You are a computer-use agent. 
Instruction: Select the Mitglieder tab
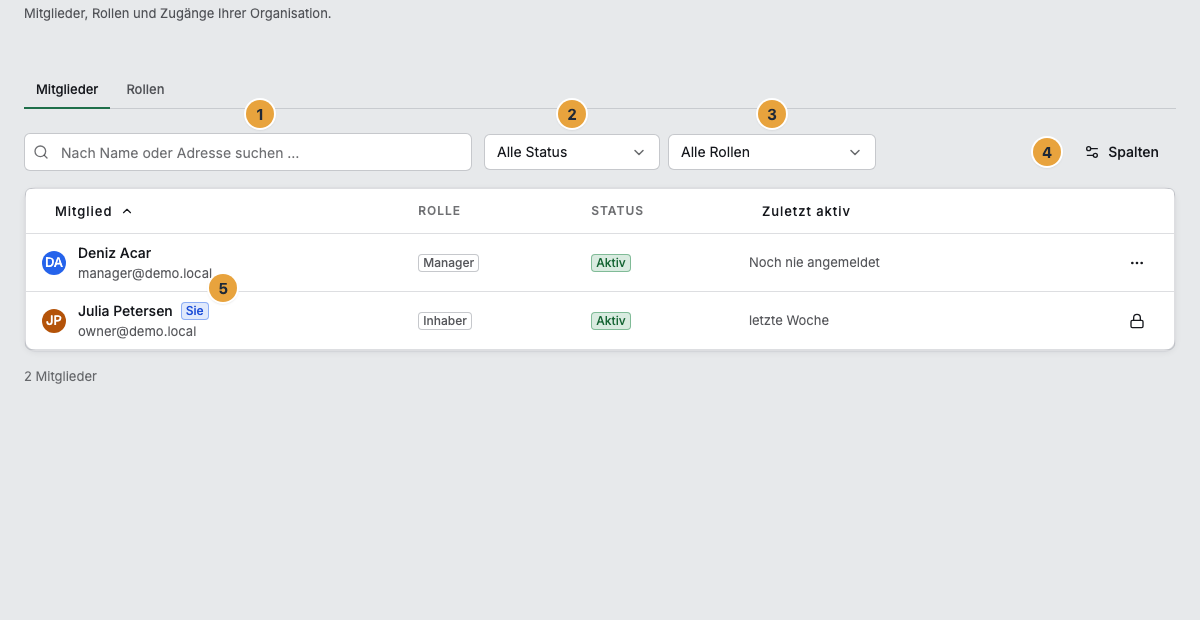[x=67, y=89]
